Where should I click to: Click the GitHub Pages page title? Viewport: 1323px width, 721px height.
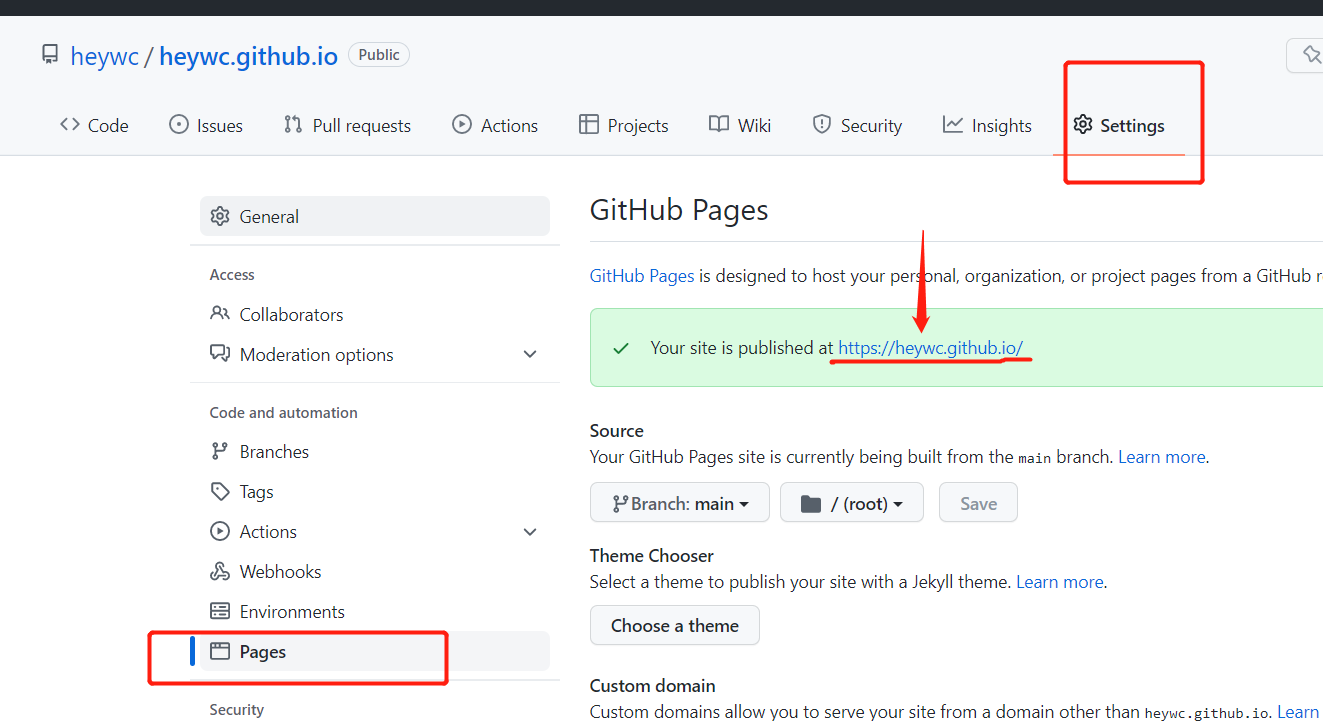679,210
